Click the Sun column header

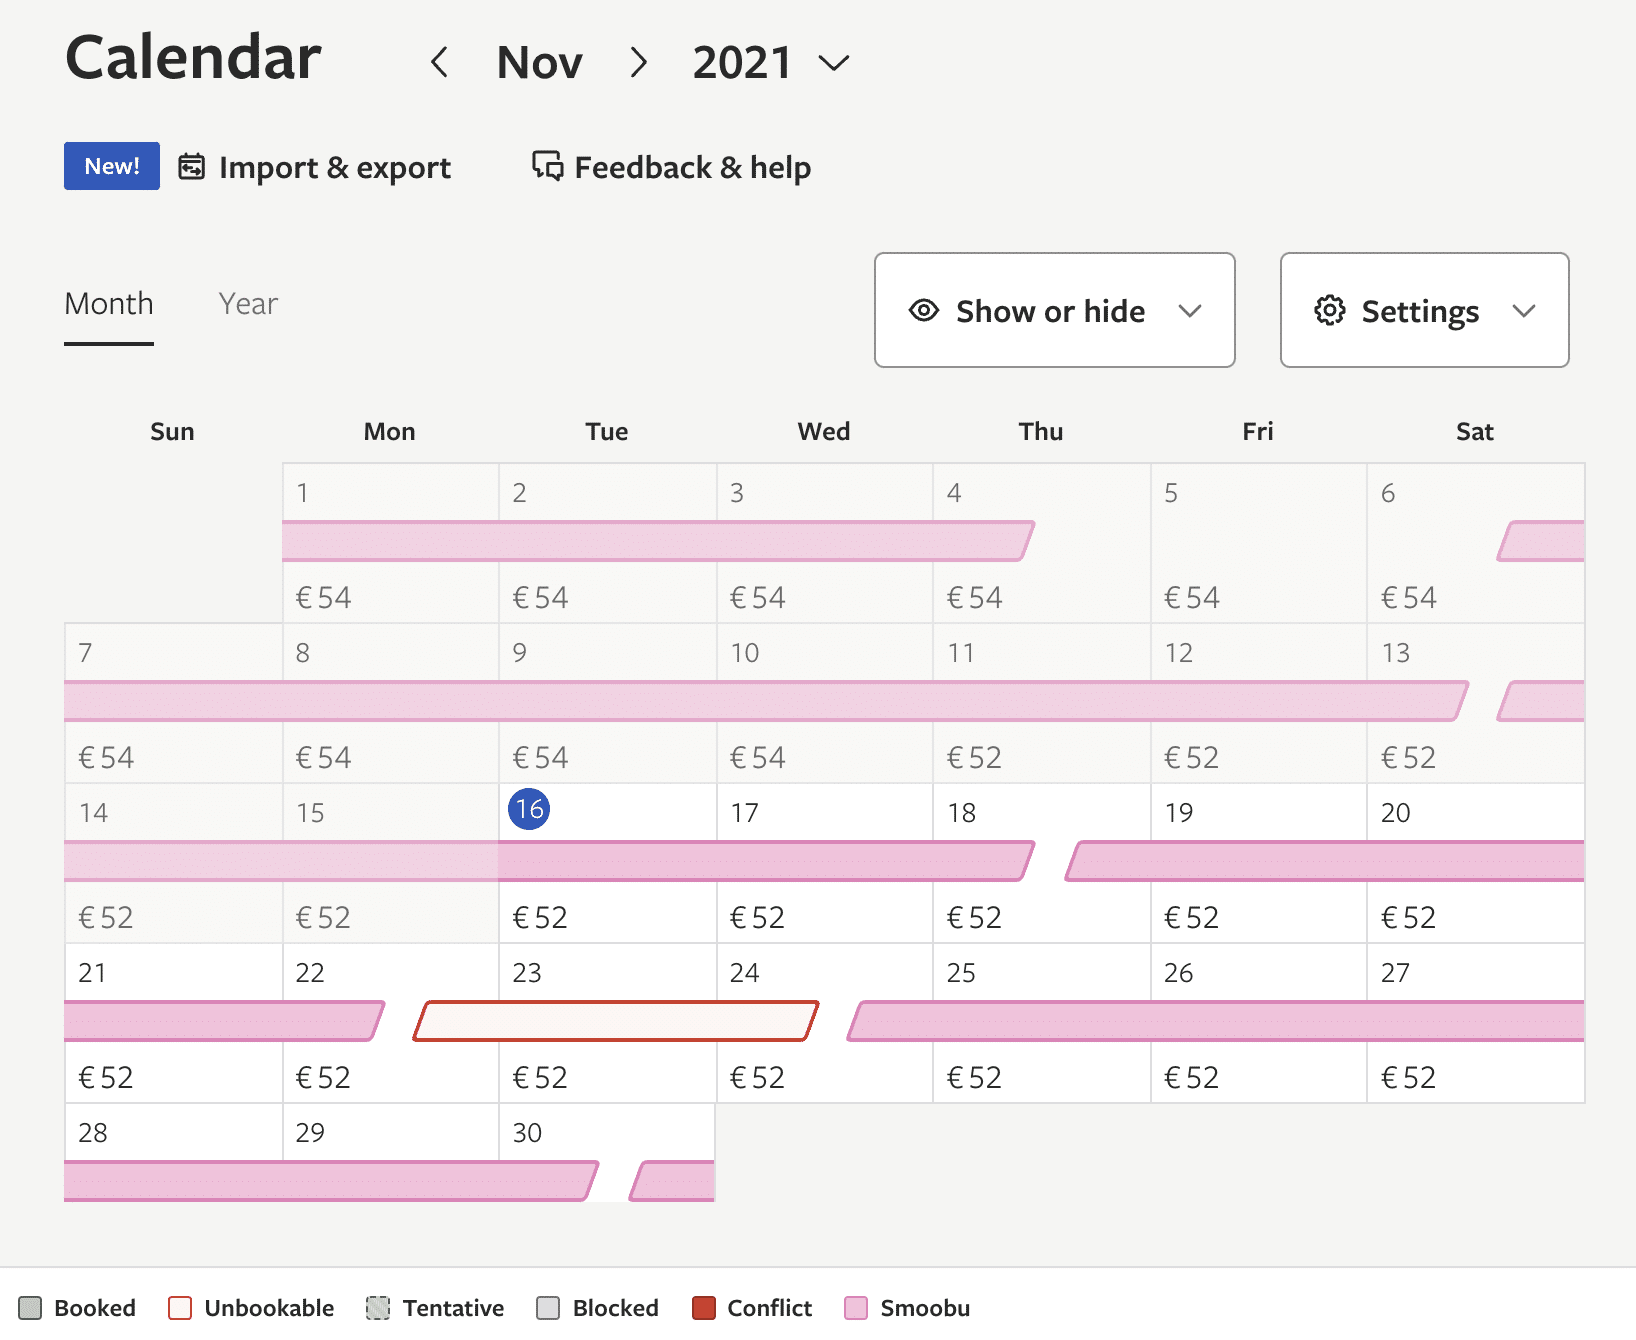(172, 432)
